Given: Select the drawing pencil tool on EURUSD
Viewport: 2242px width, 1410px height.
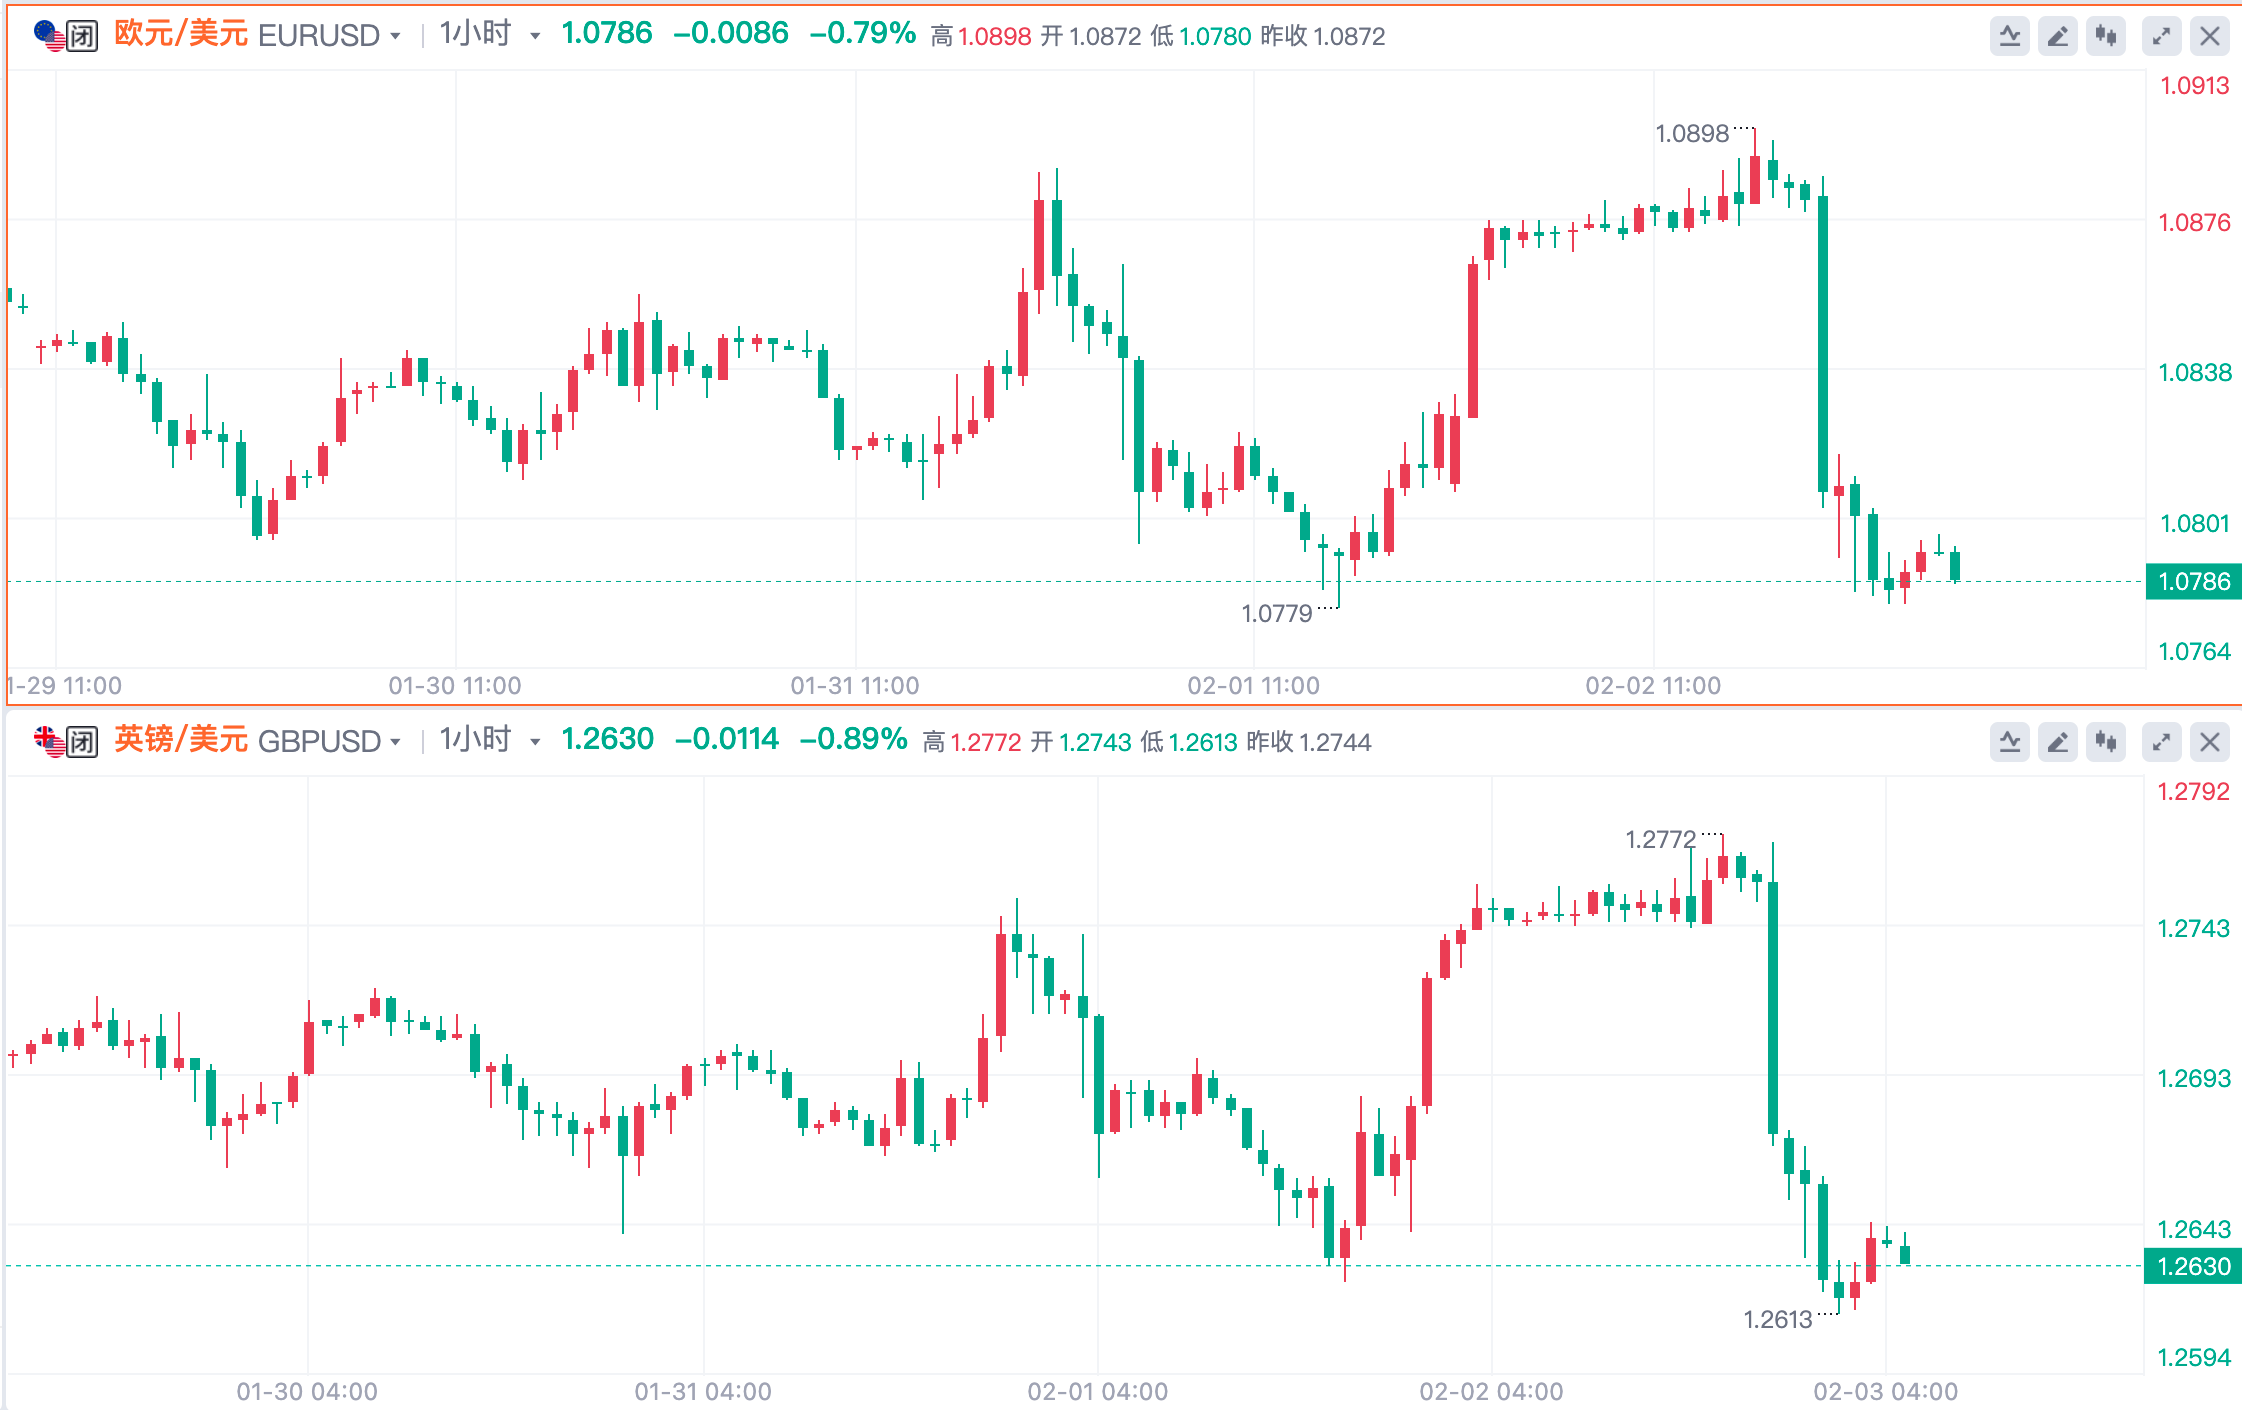Looking at the screenshot, I should [2057, 37].
